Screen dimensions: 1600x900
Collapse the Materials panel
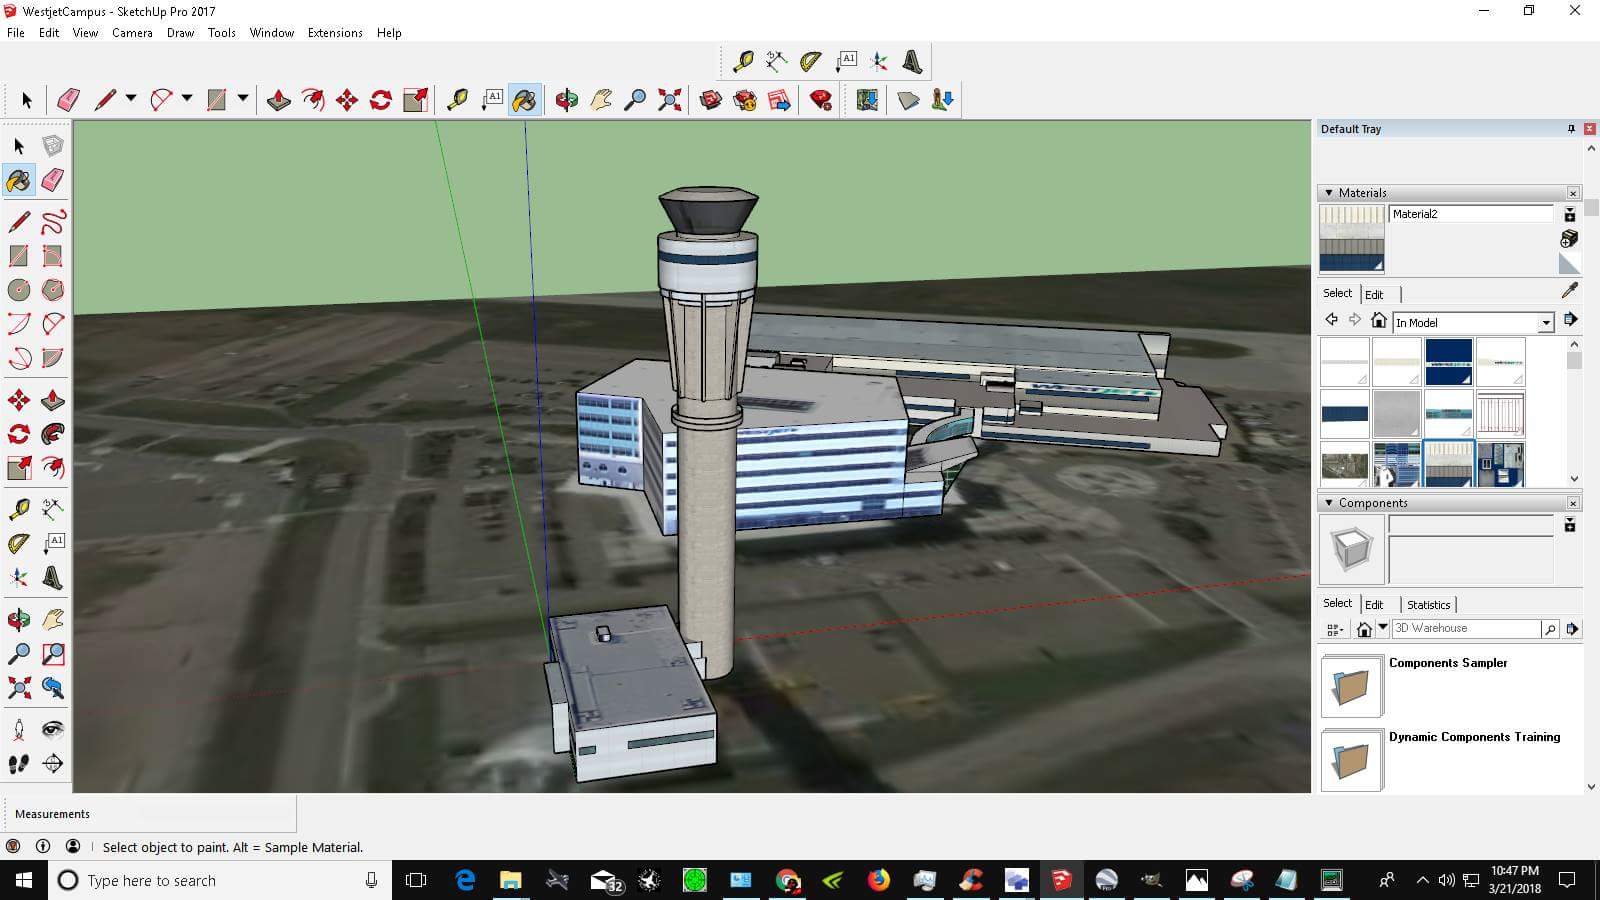coord(1328,192)
